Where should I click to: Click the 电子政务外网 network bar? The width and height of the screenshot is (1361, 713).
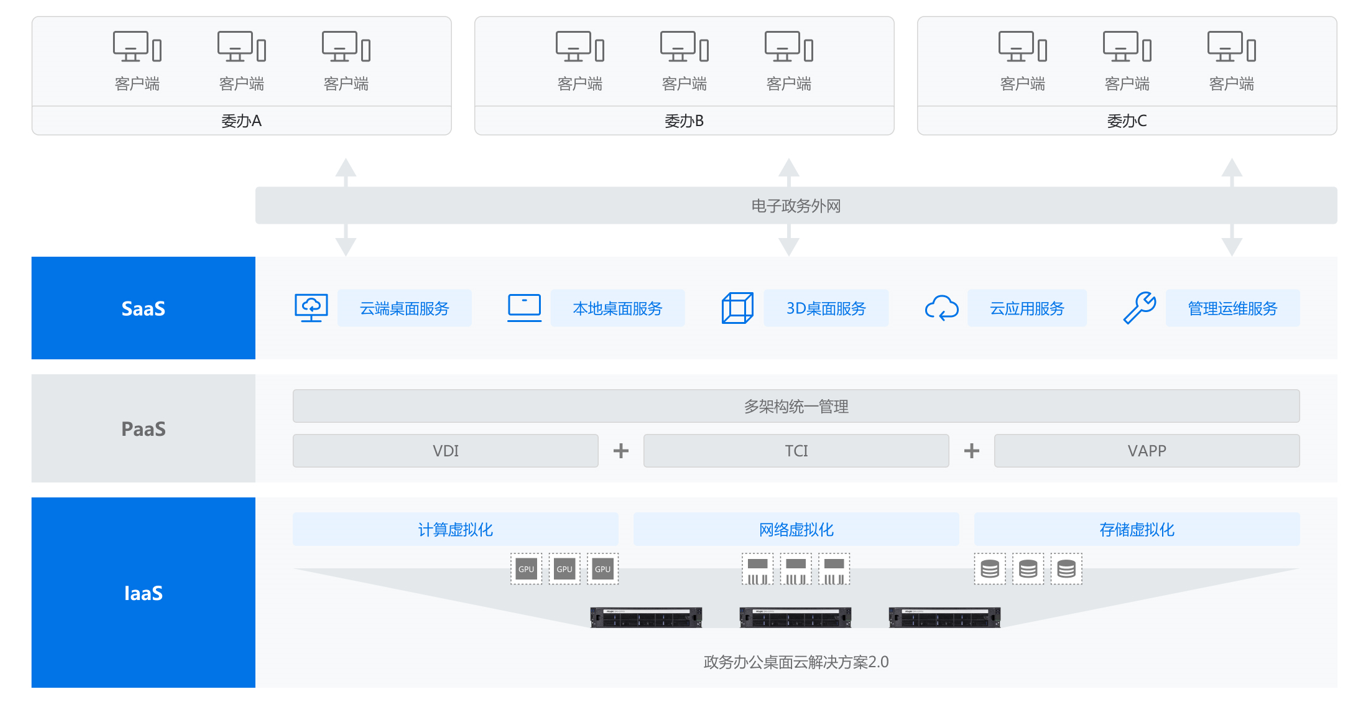(796, 206)
